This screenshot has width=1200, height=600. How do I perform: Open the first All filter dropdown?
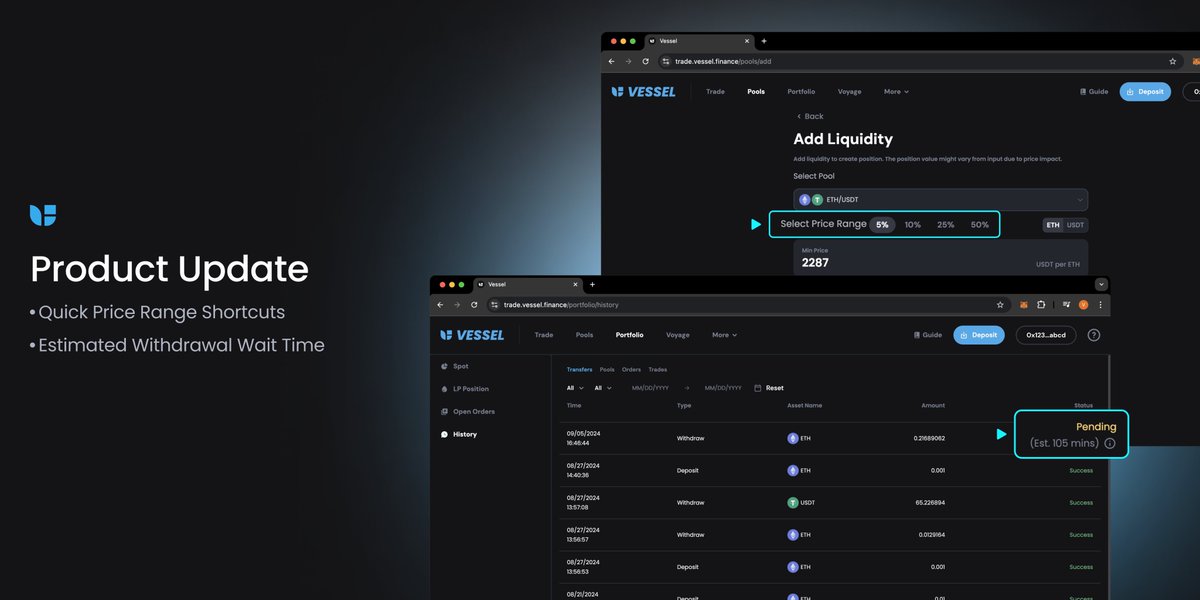(574, 388)
